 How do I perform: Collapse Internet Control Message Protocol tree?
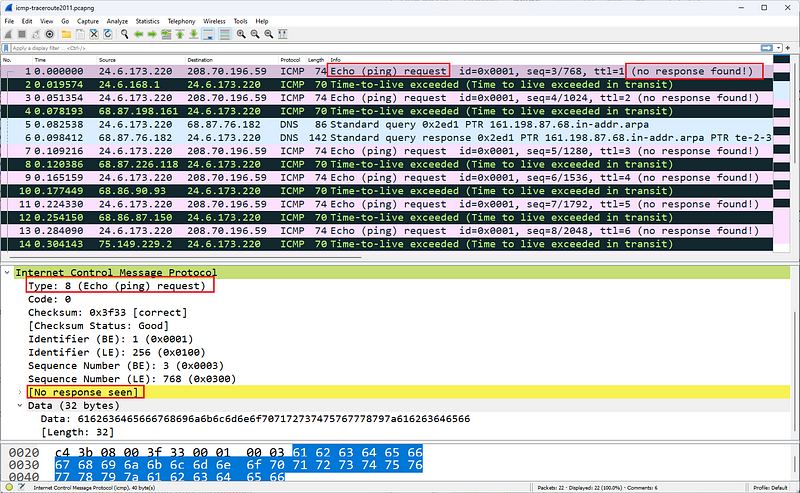7,273
